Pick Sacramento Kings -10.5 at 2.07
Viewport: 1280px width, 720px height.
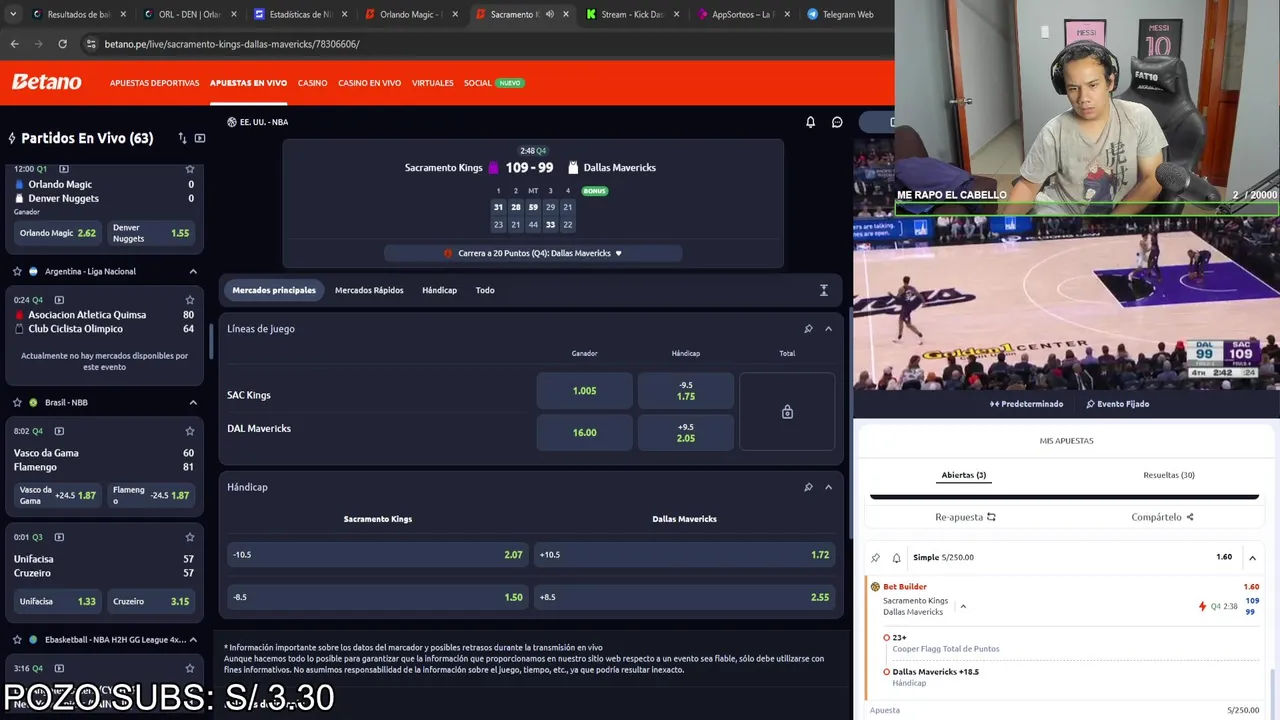(x=377, y=554)
